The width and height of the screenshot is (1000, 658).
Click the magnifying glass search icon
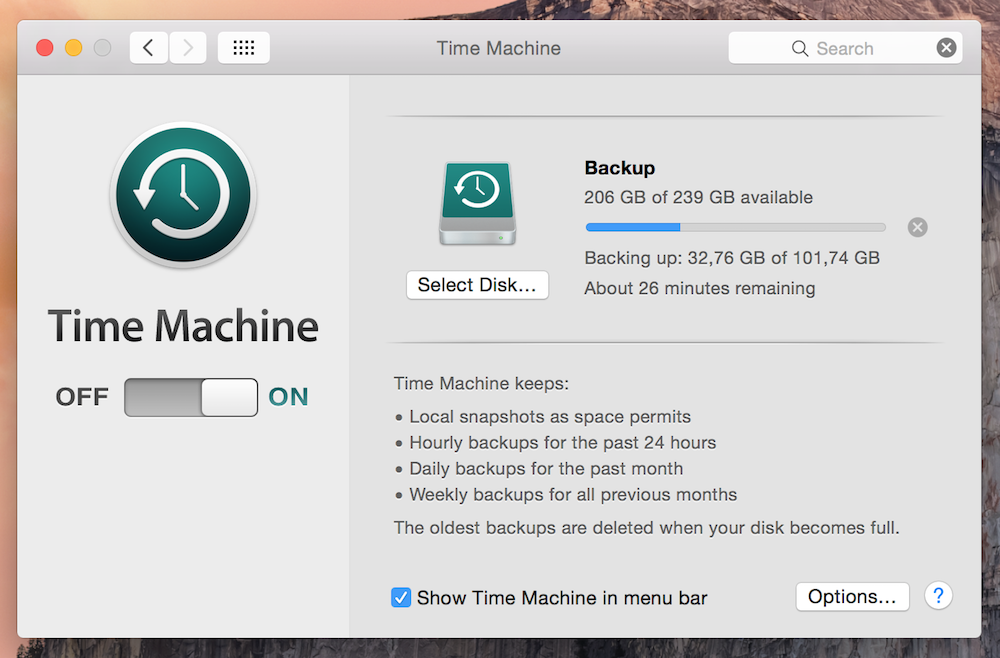point(799,48)
